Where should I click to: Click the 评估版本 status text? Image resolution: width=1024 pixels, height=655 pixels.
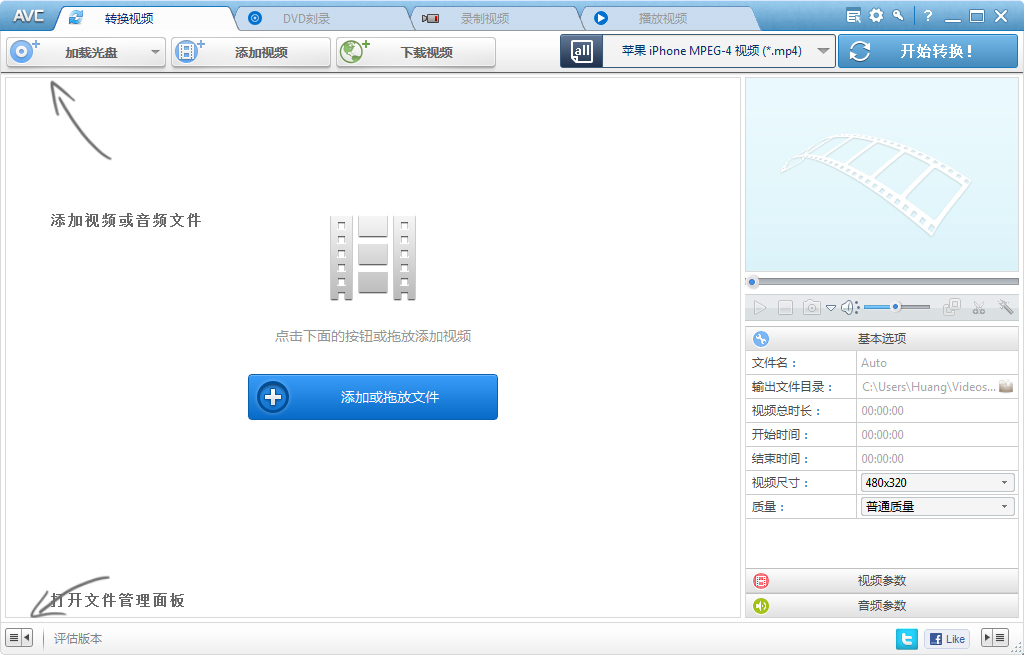coord(78,639)
